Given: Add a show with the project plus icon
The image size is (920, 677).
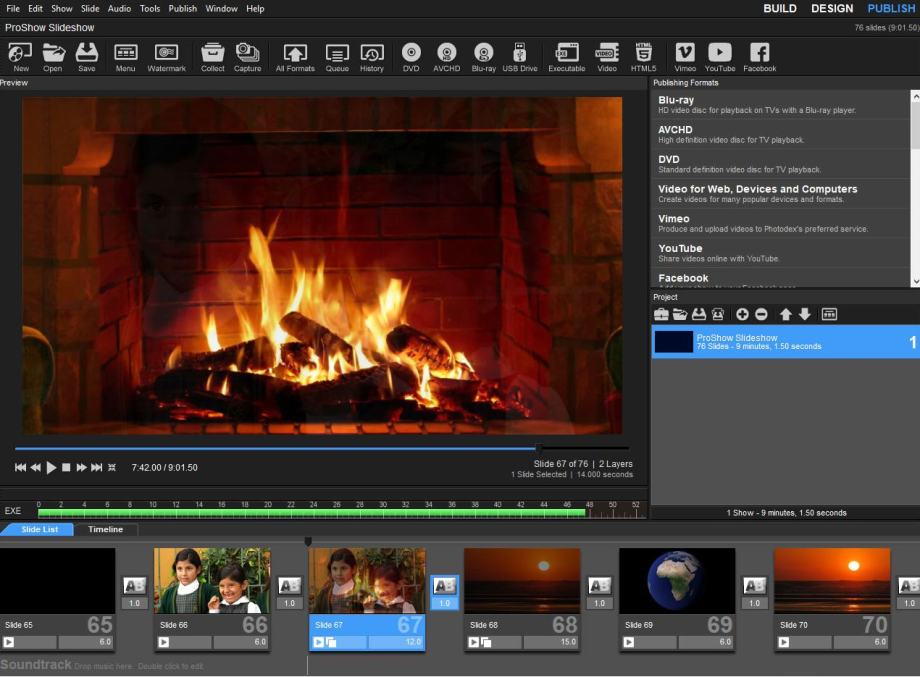Looking at the screenshot, I should [x=742, y=314].
